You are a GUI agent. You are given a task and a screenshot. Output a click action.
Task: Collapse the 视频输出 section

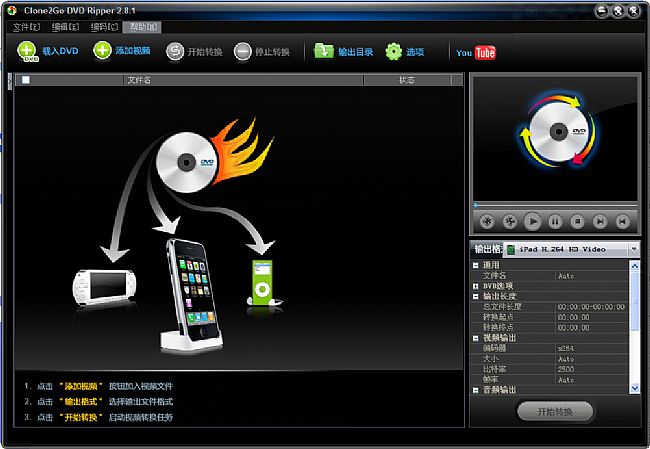click(476, 338)
